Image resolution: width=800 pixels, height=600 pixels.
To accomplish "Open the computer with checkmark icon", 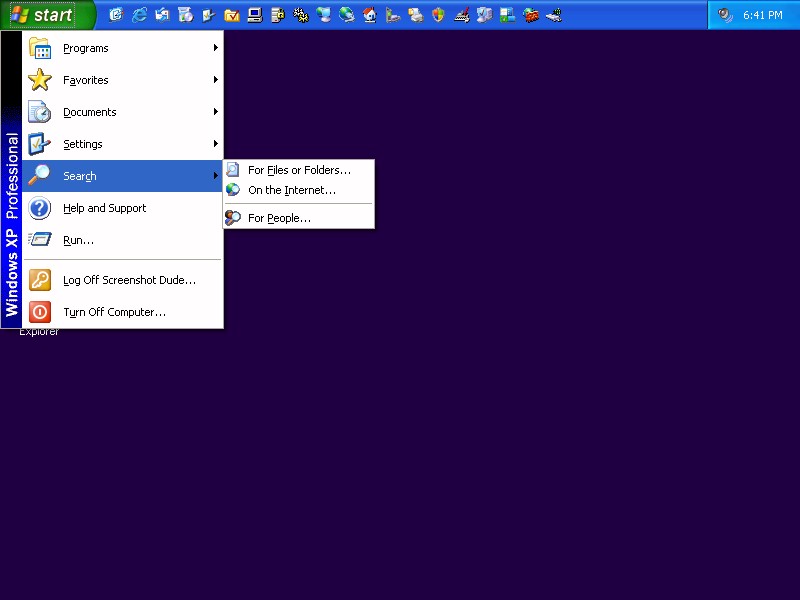I will [x=485, y=15].
